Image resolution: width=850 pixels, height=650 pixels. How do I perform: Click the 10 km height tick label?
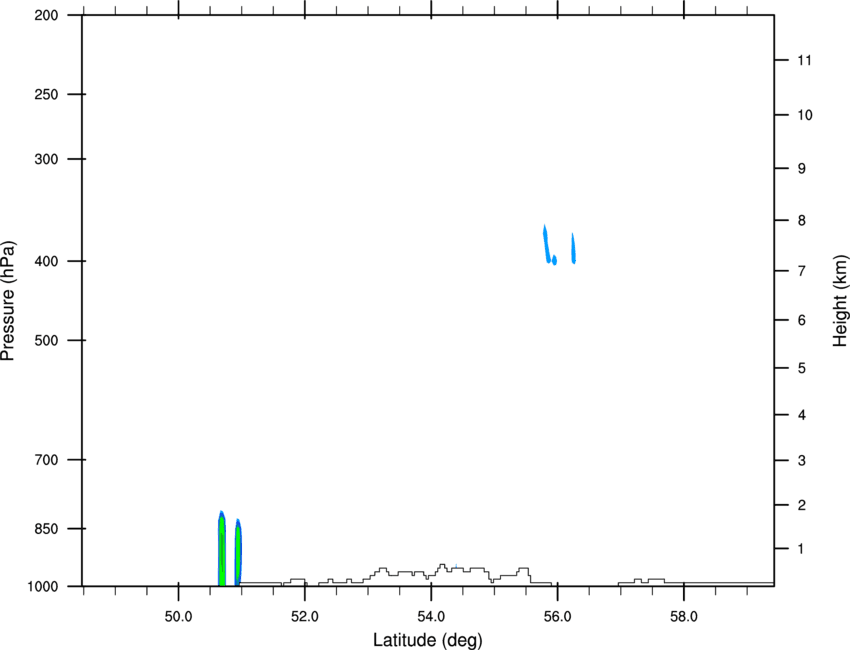coord(805,115)
